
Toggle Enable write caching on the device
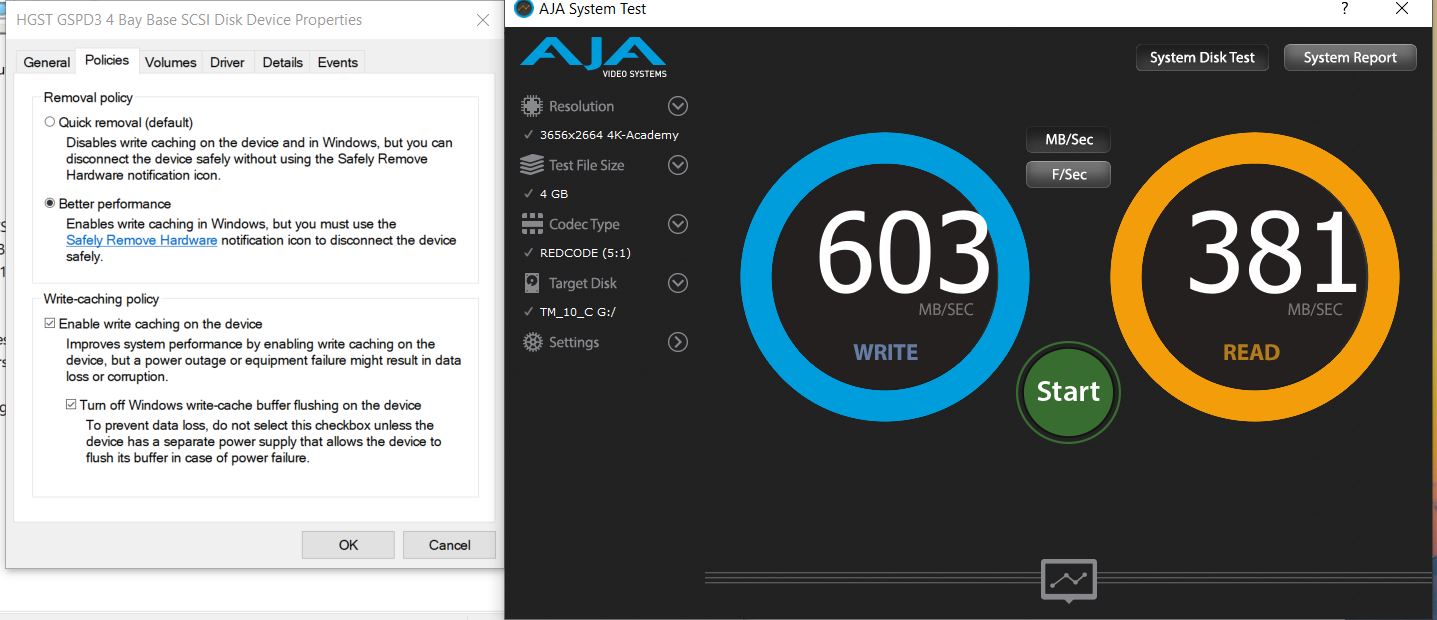(x=50, y=324)
